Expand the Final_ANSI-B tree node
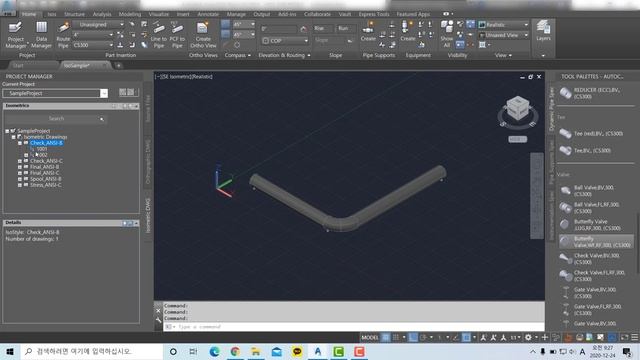This screenshot has width=640, height=360. point(20,167)
